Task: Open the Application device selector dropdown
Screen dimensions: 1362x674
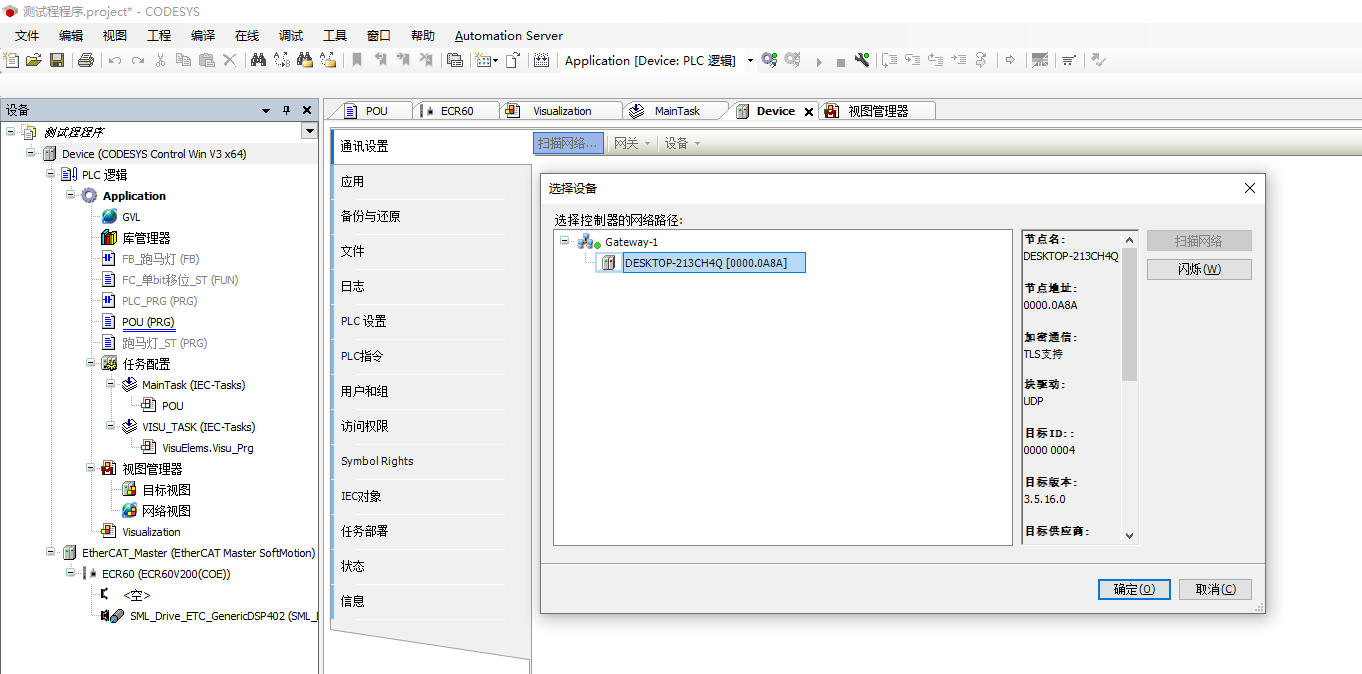Action: (750, 60)
